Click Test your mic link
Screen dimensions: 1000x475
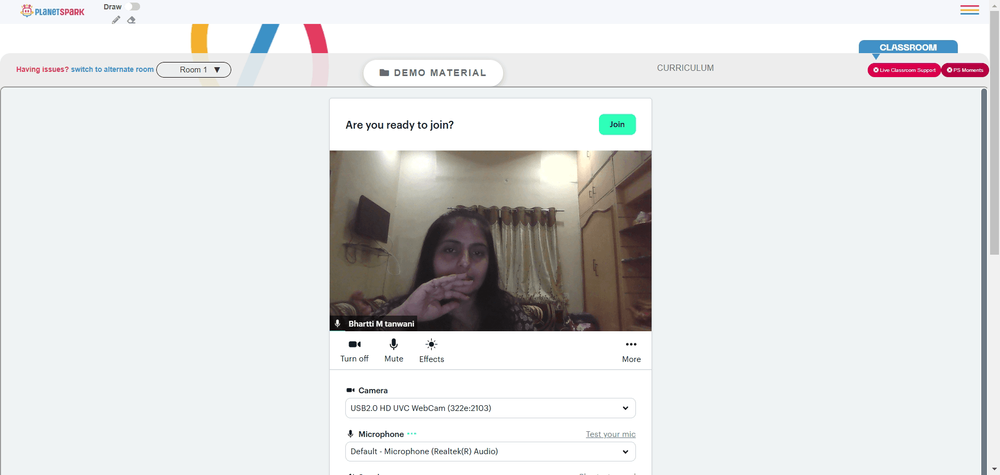(x=610, y=434)
